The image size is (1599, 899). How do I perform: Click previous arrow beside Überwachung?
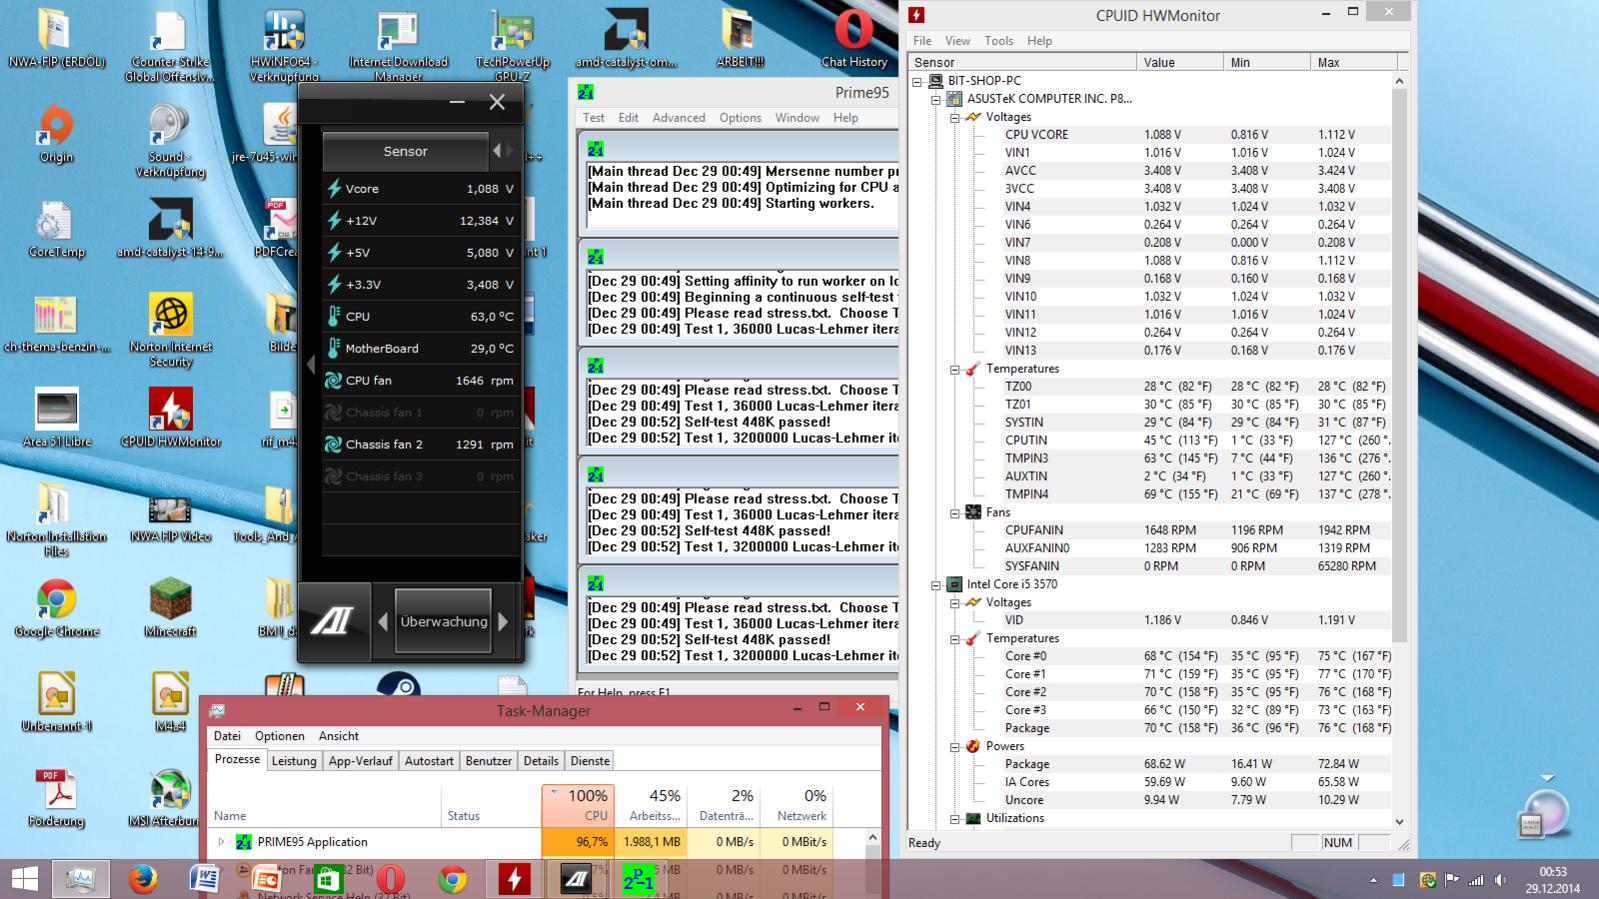[382, 622]
